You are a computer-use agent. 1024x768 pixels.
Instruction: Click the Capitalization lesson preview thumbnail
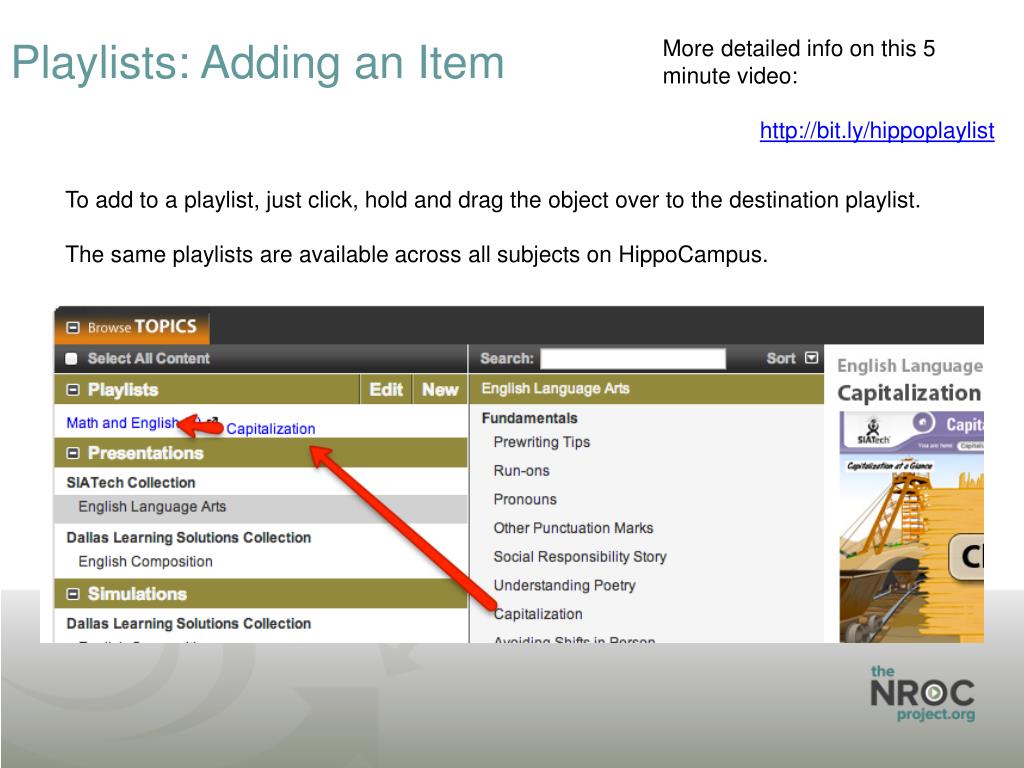[912, 526]
